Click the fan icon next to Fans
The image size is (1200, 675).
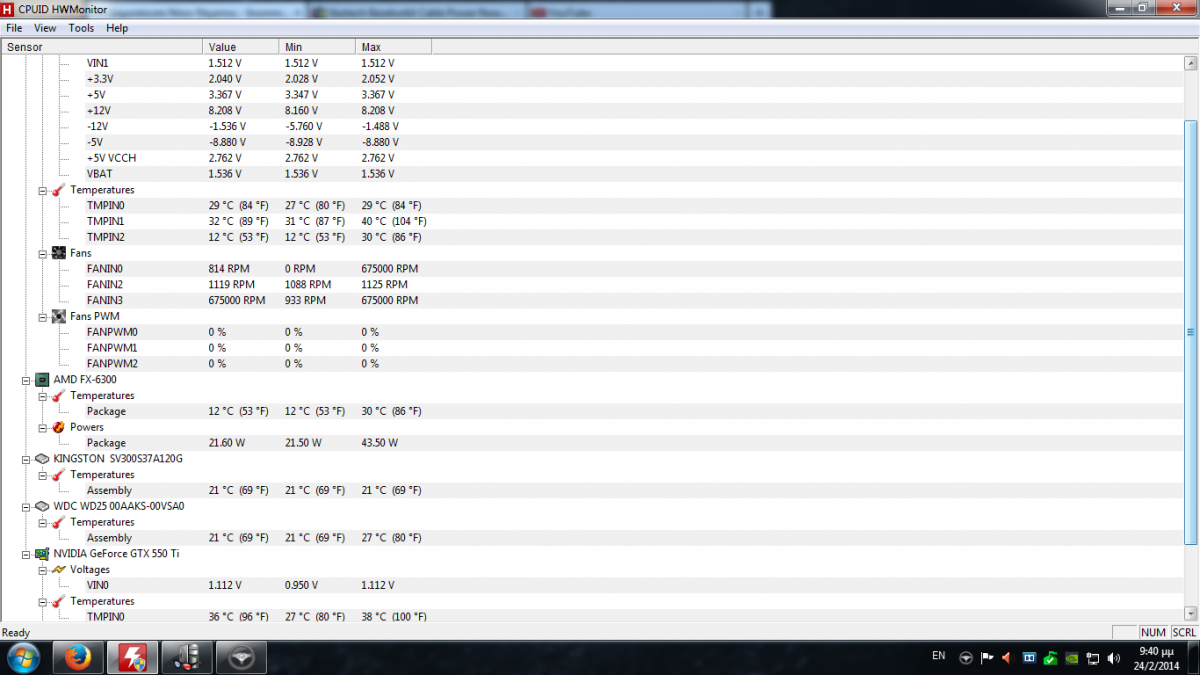coord(58,253)
